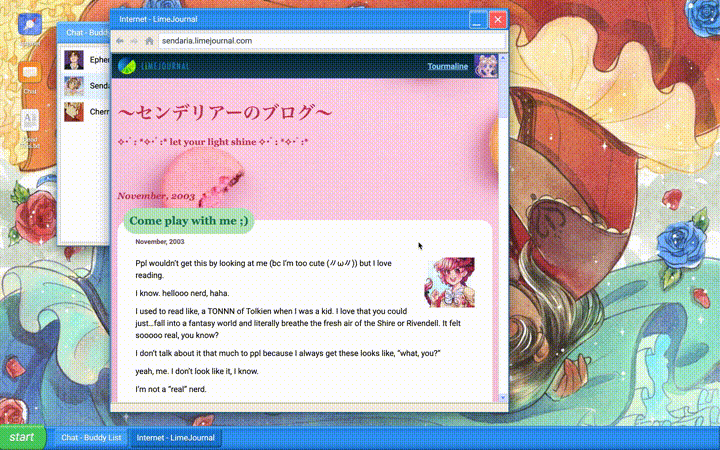Open the text document desktop icon
720x450 pixels.
pyautogui.click(x=29, y=120)
